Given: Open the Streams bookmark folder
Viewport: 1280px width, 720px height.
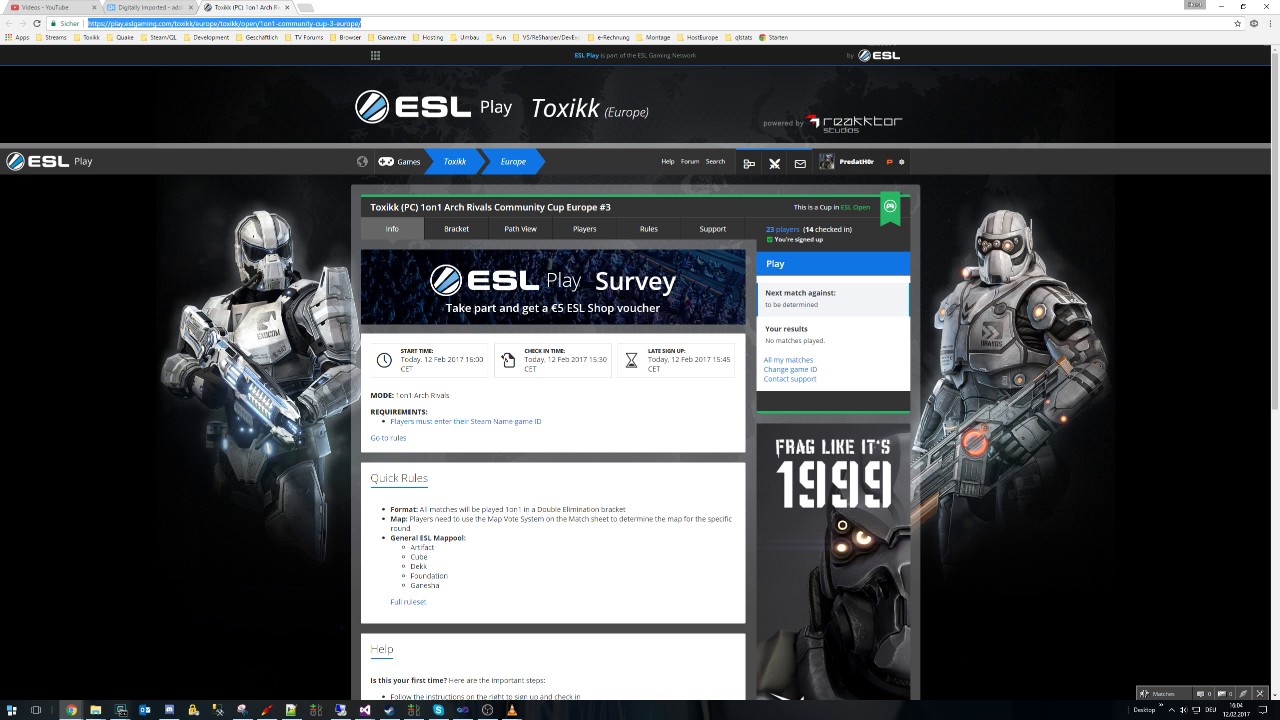Looking at the screenshot, I should 51,37.
